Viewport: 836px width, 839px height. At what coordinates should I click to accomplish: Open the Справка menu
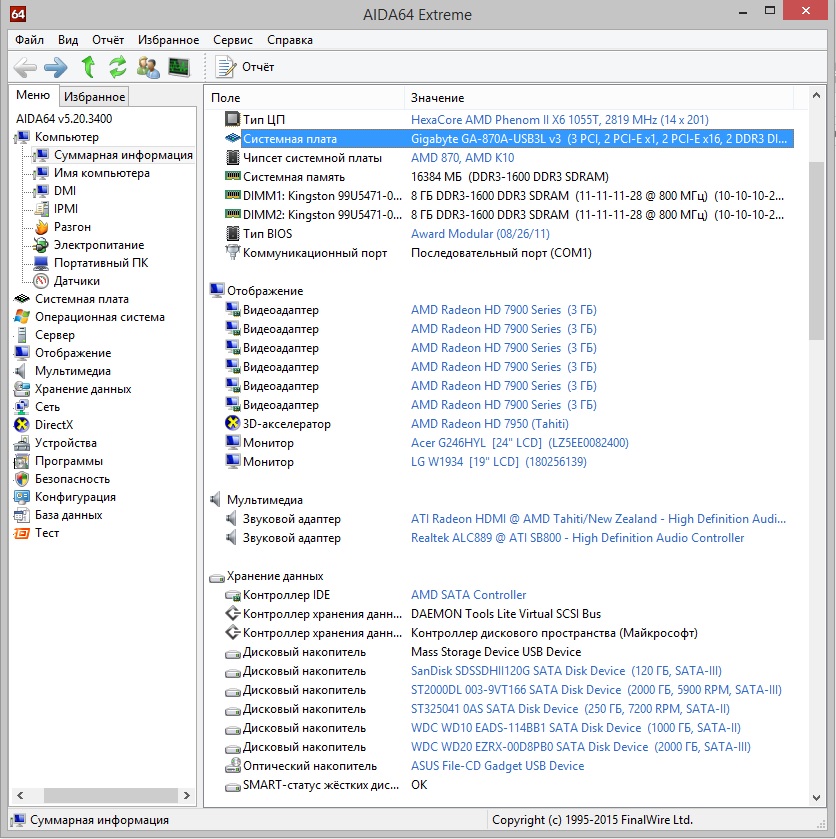pos(290,40)
